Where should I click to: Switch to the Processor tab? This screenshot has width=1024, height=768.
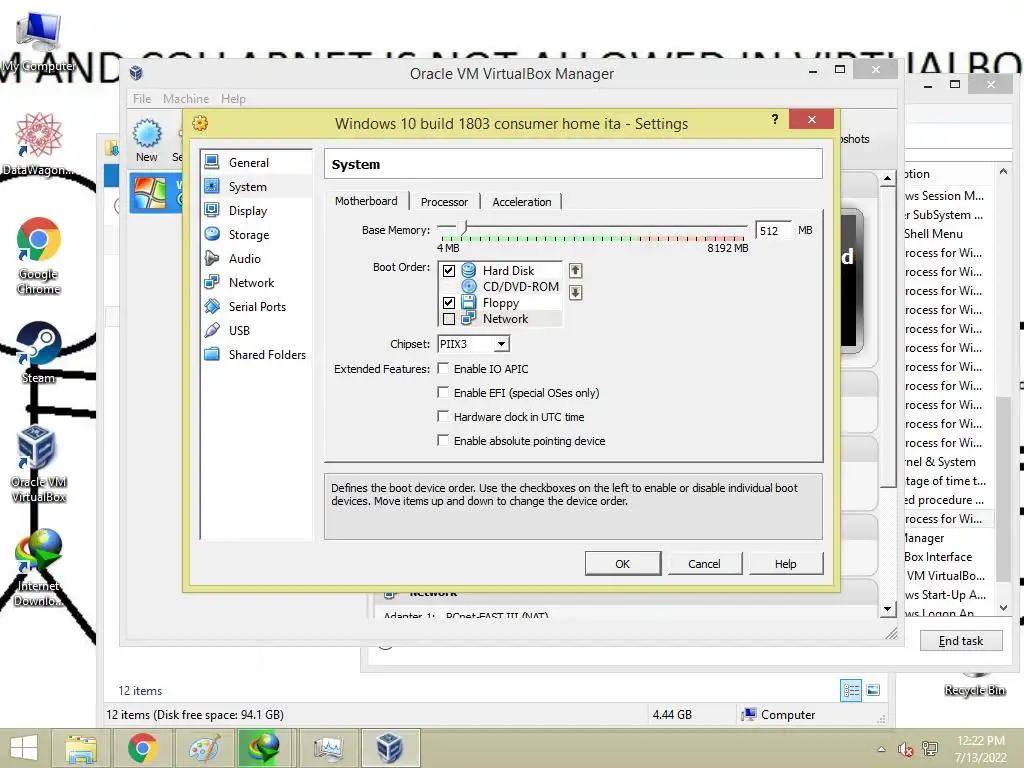pyautogui.click(x=444, y=202)
